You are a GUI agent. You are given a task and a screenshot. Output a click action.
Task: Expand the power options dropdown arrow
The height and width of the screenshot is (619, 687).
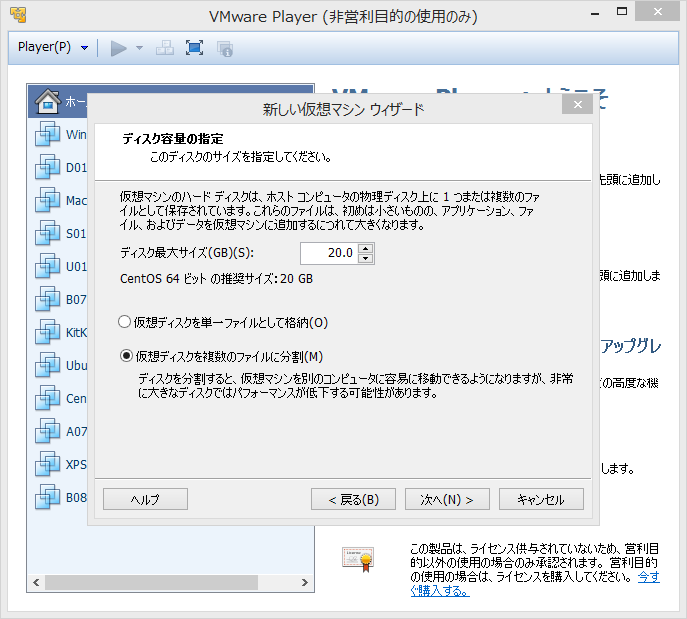coord(139,48)
